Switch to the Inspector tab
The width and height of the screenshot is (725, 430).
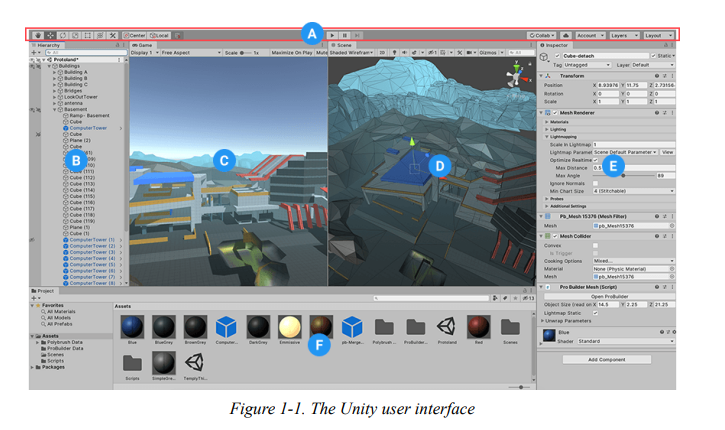(554, 45)
